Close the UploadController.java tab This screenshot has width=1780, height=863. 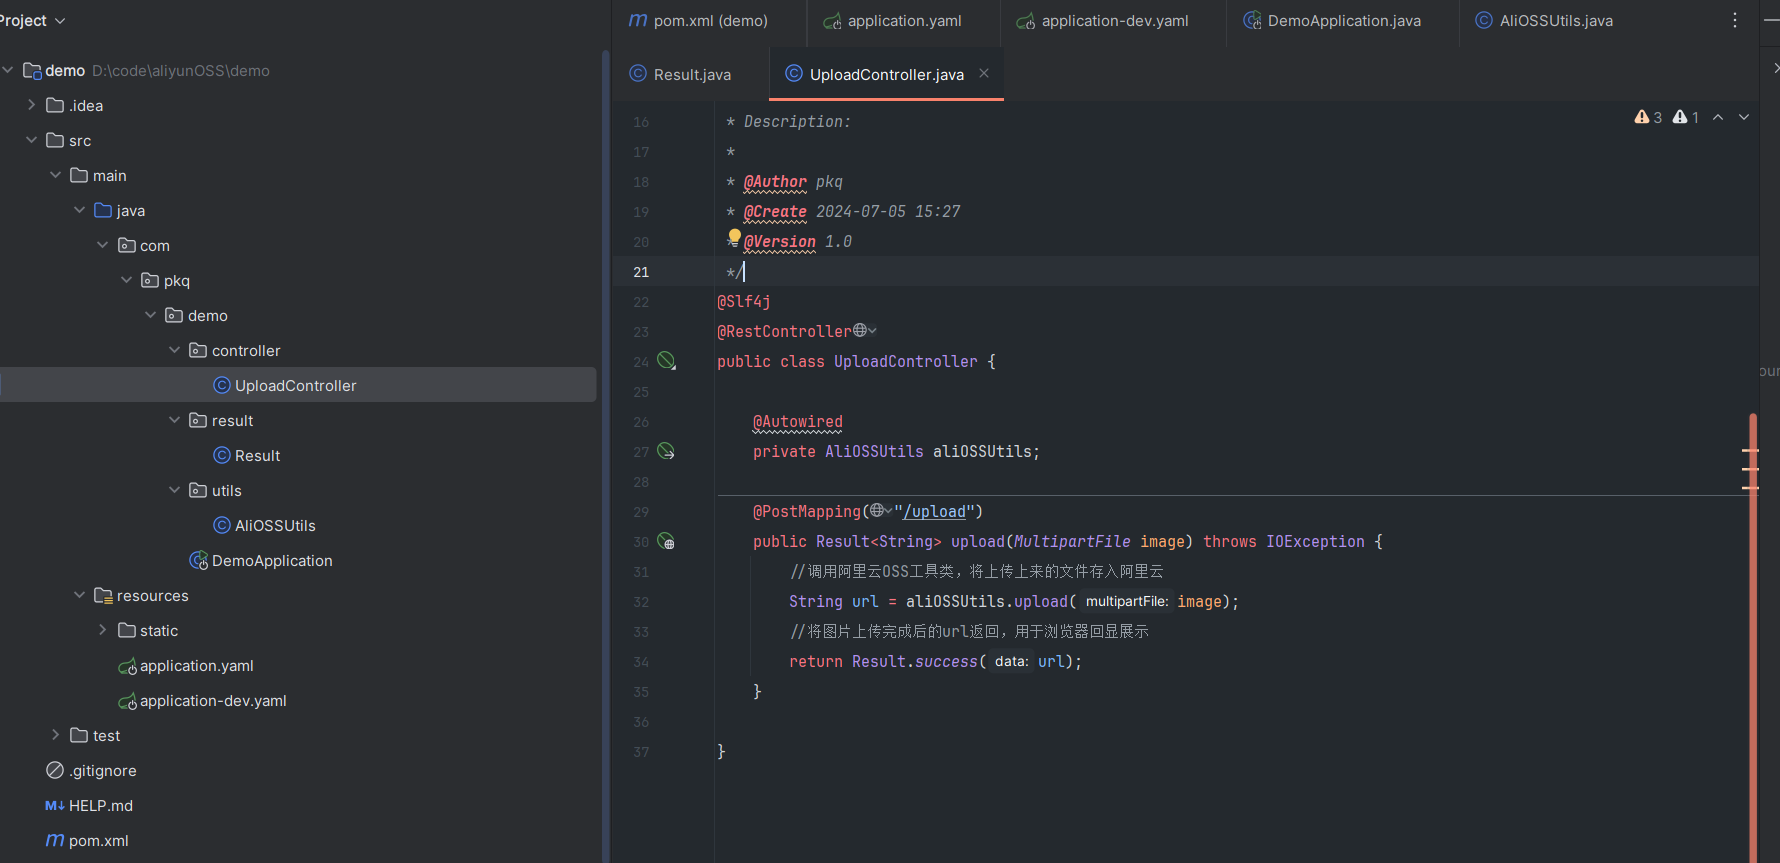coord(984,73)
